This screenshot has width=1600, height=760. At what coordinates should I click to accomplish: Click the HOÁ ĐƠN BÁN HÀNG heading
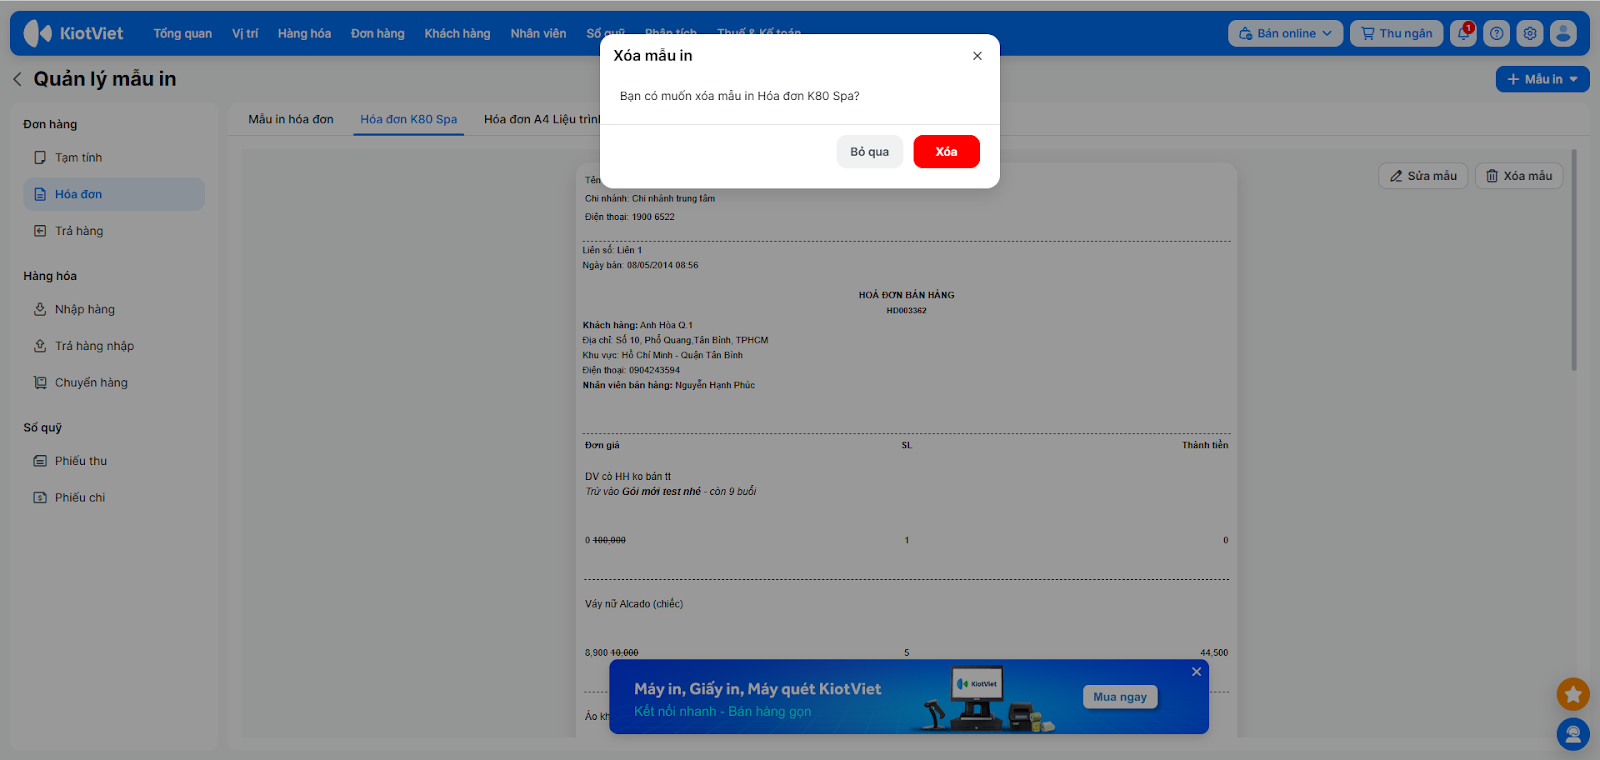pyautogui.click(x=906, y=295)
